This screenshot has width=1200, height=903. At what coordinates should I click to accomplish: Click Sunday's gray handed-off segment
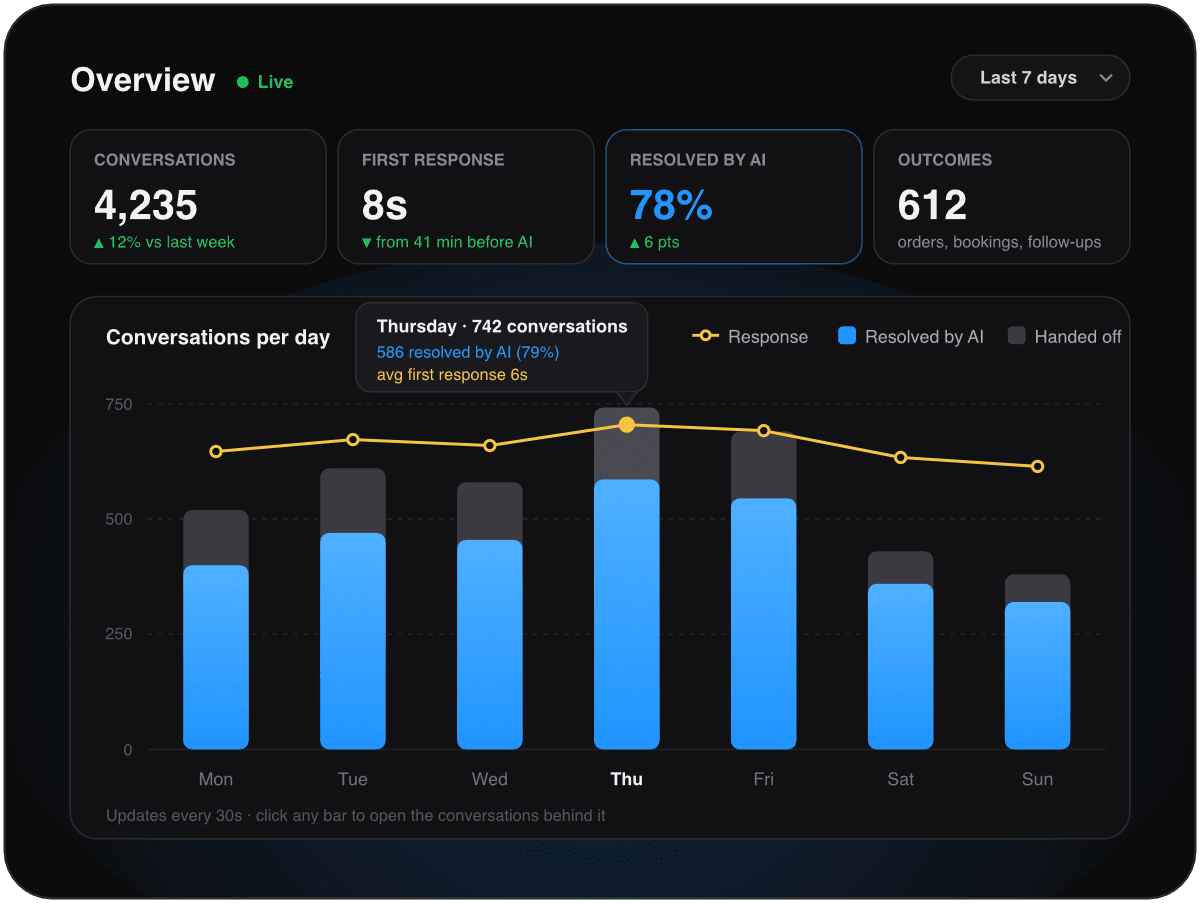click(1038, 588)
